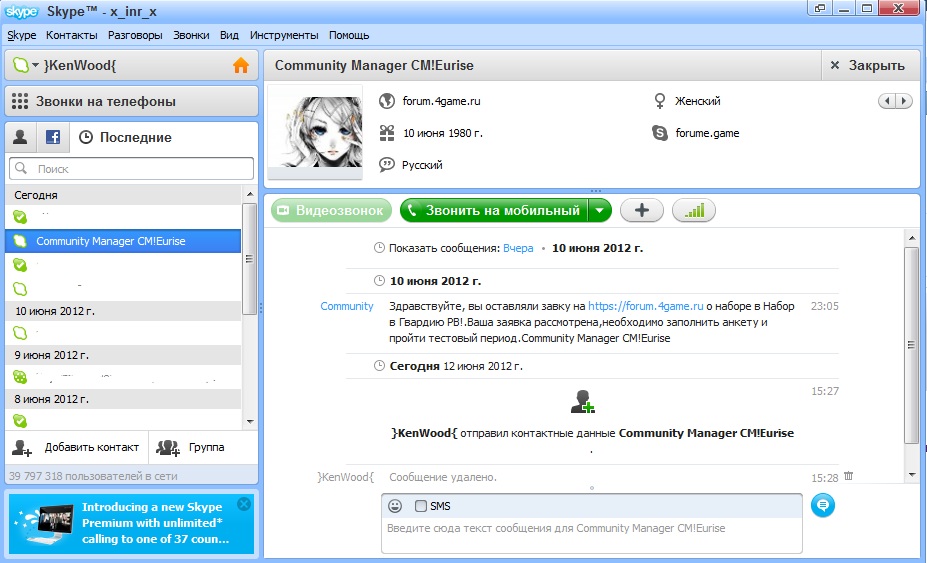This screenshot has height=563, width=927.
Task: Click the female gender icon
Action: (x=660, y=101)
